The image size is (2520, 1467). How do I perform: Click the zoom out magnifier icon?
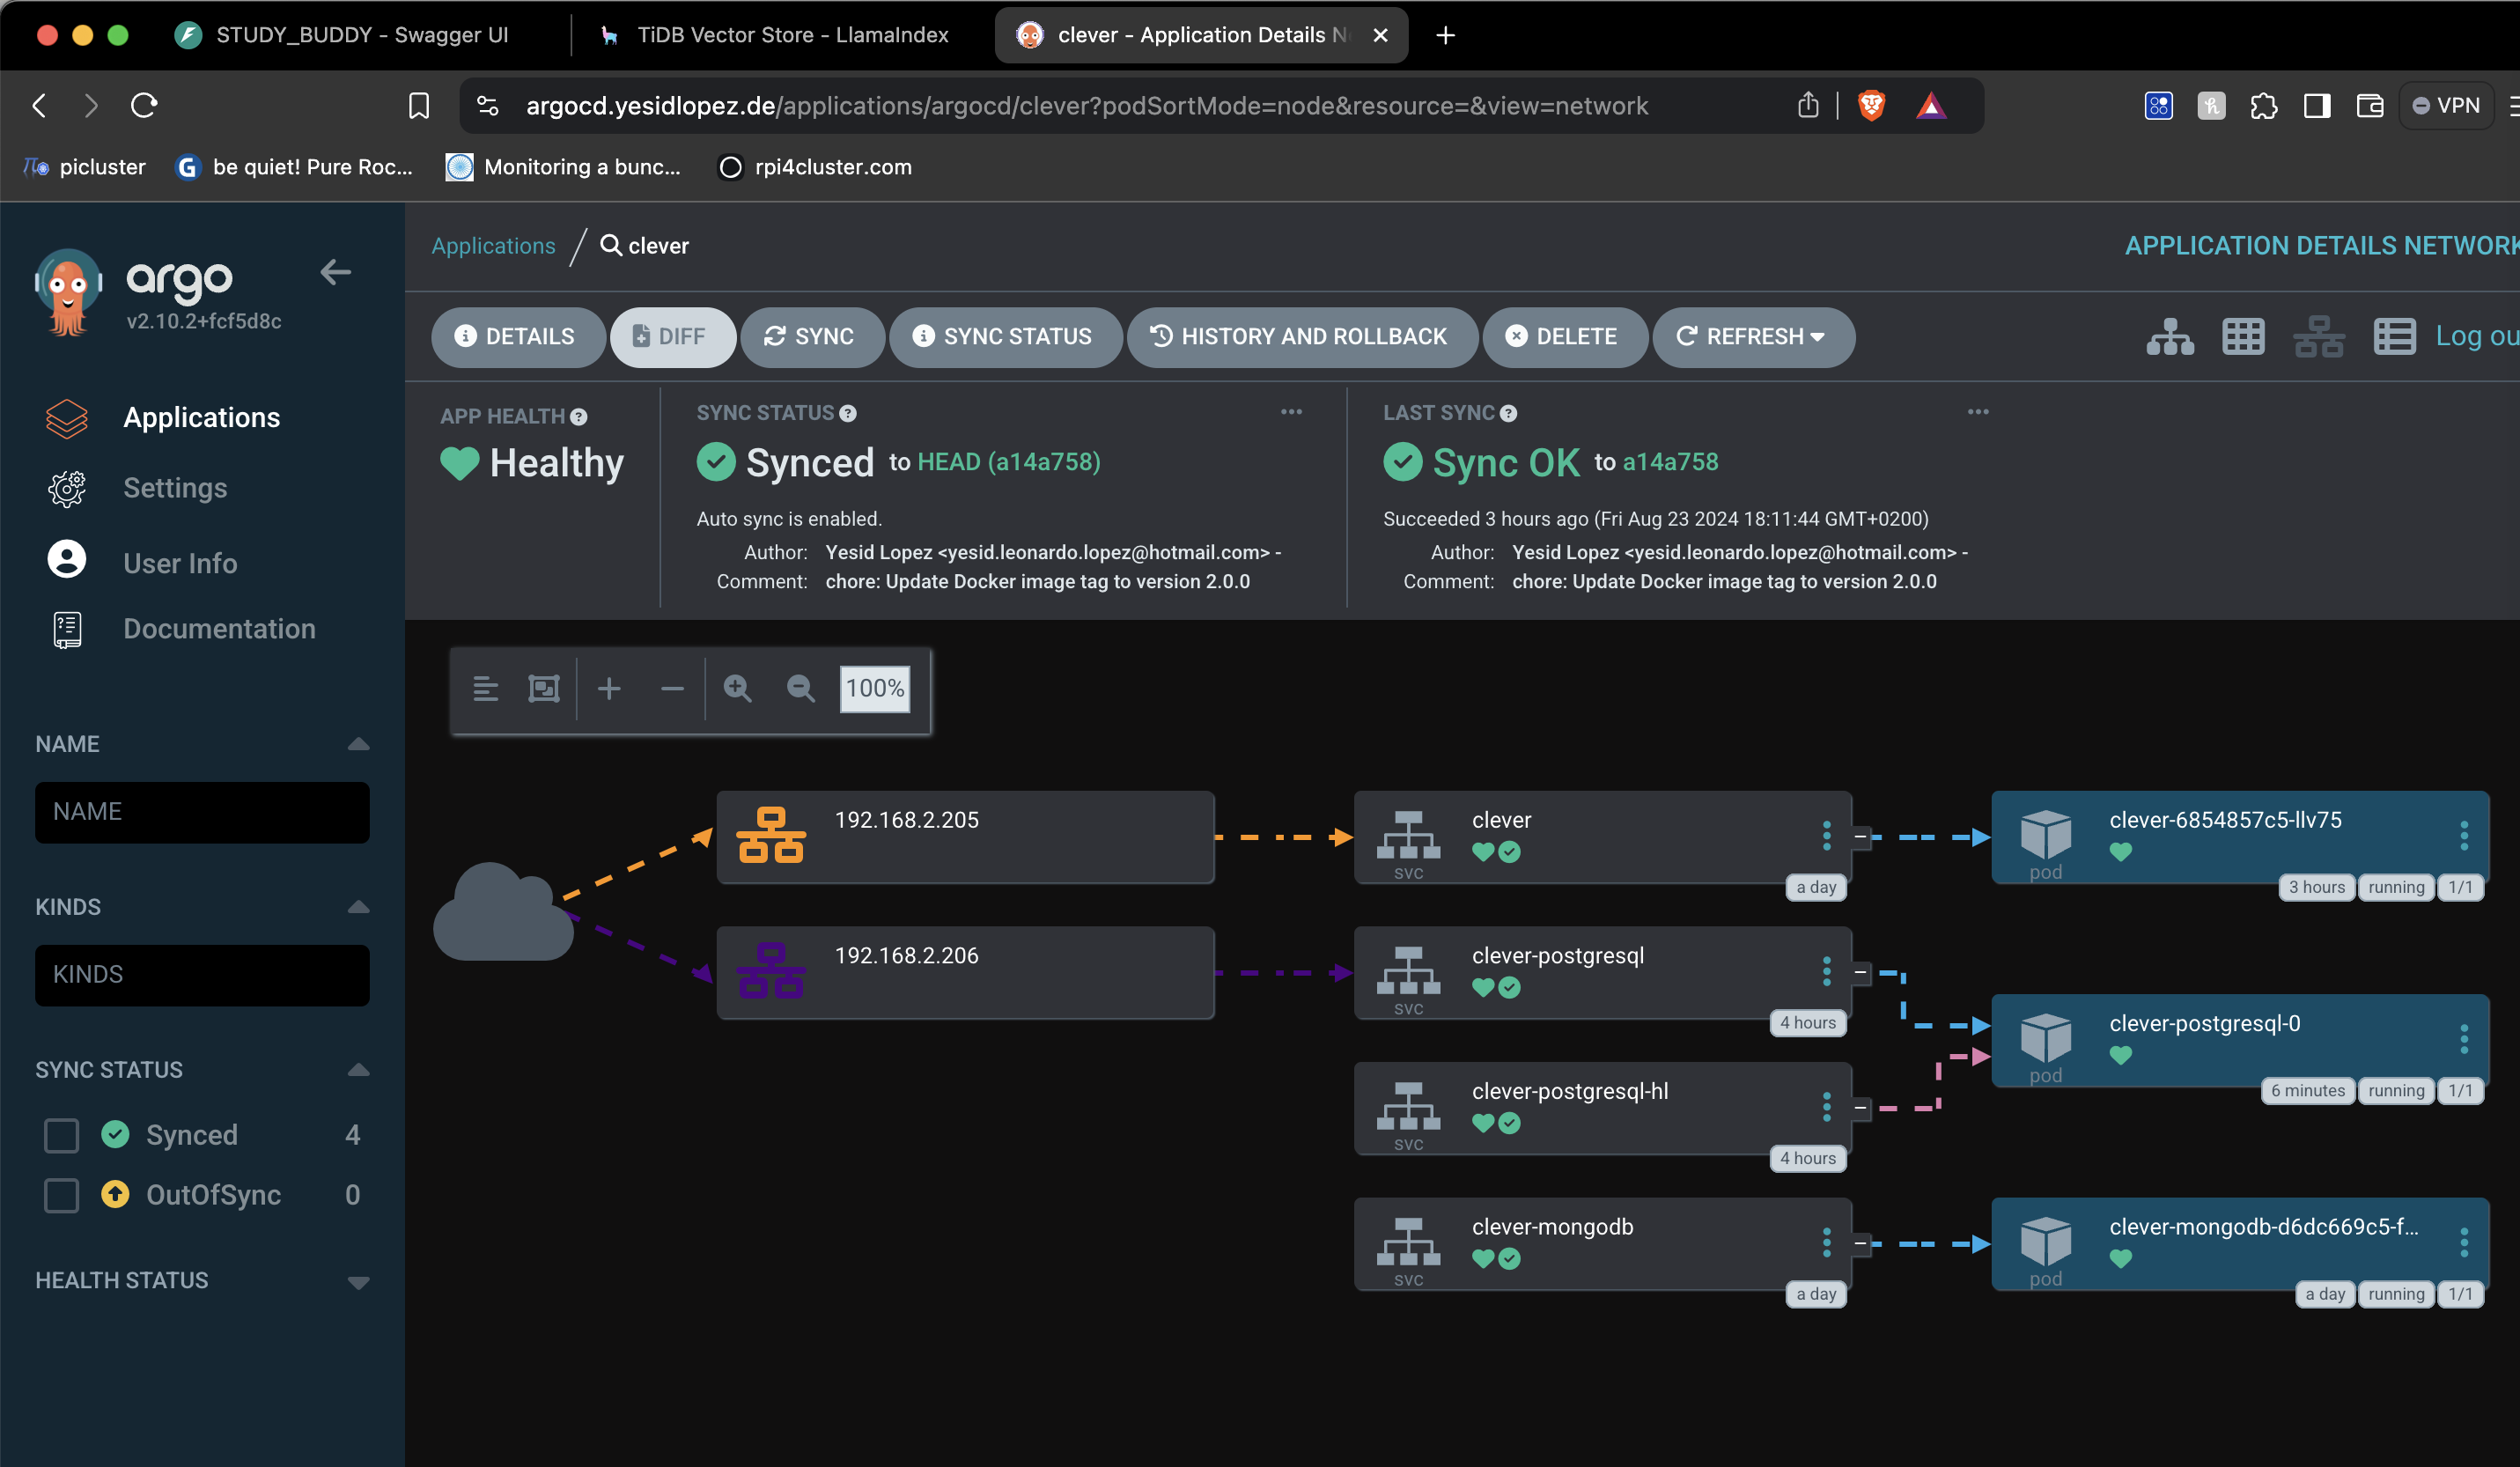pyautogui.click(x=800, y=688)
